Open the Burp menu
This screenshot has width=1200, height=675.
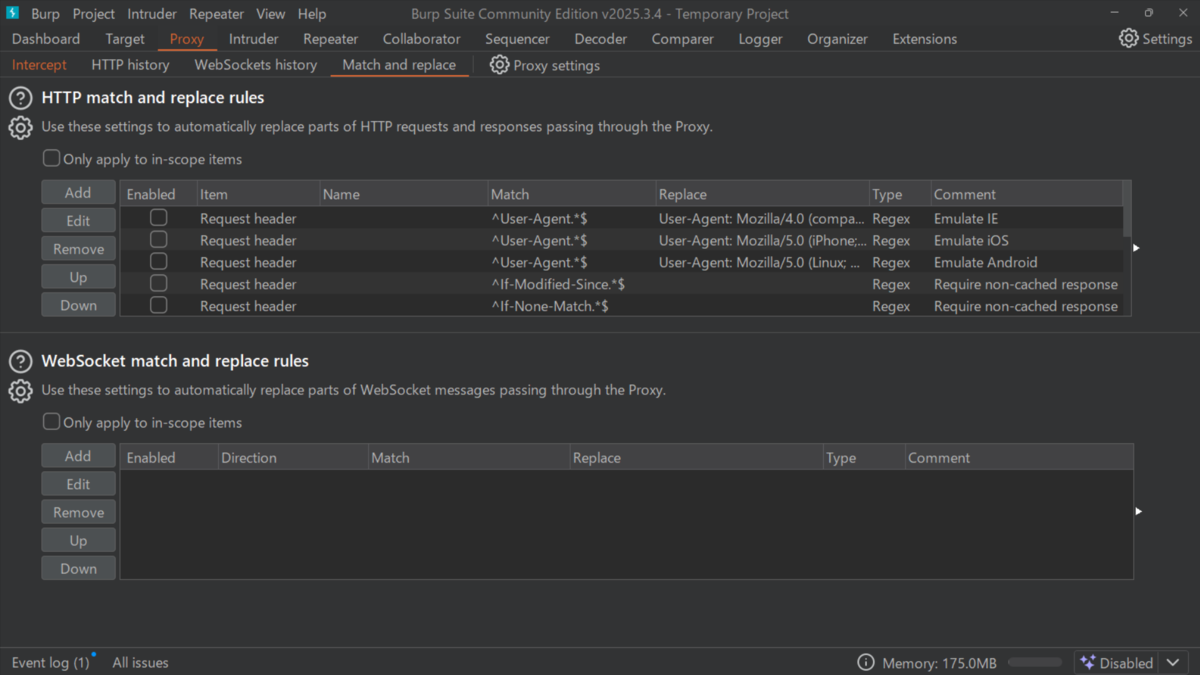coord(45,14)
